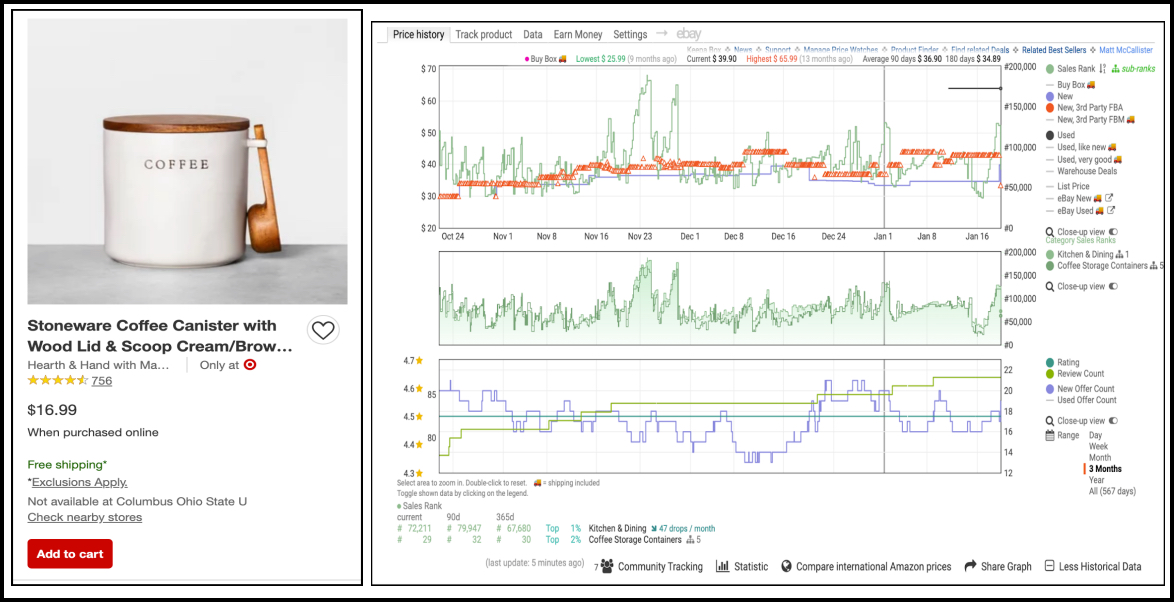Viewport: 1174px width, 602px height.
Task: Click the minus box icon for Less Historical Data
Action: [1050, 566]
